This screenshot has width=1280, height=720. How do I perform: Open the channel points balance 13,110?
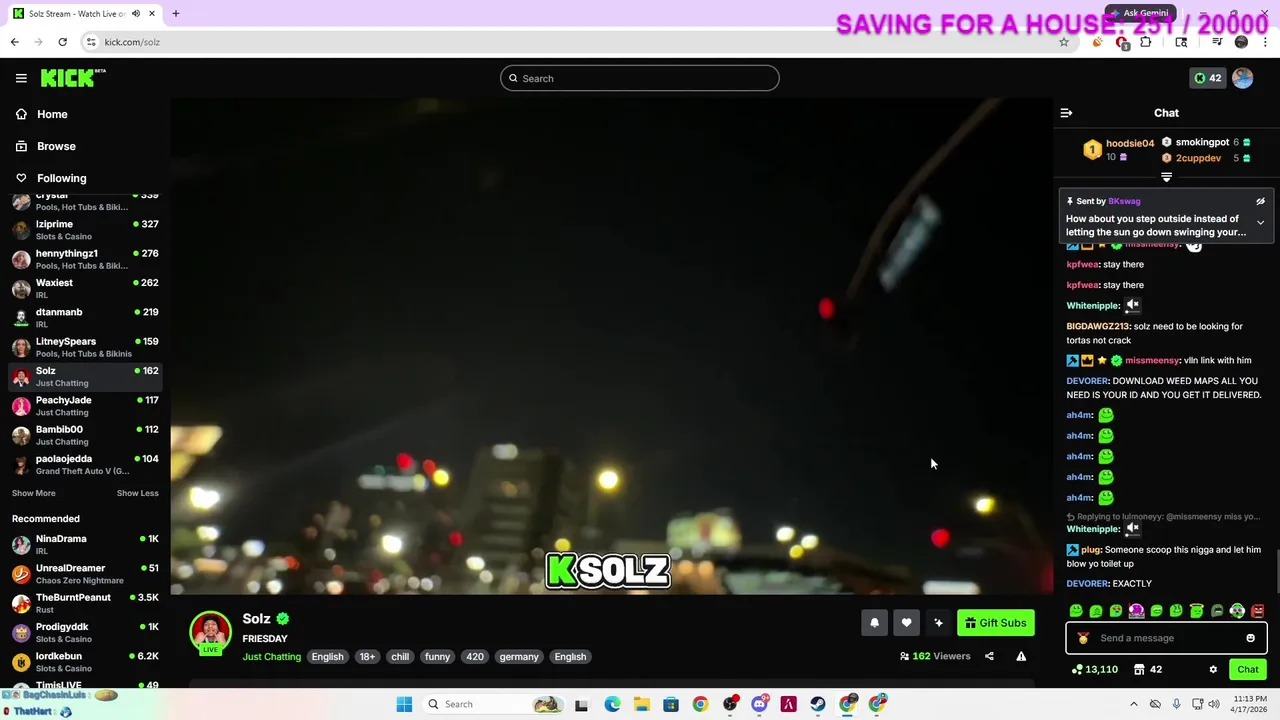point(1094,669)
